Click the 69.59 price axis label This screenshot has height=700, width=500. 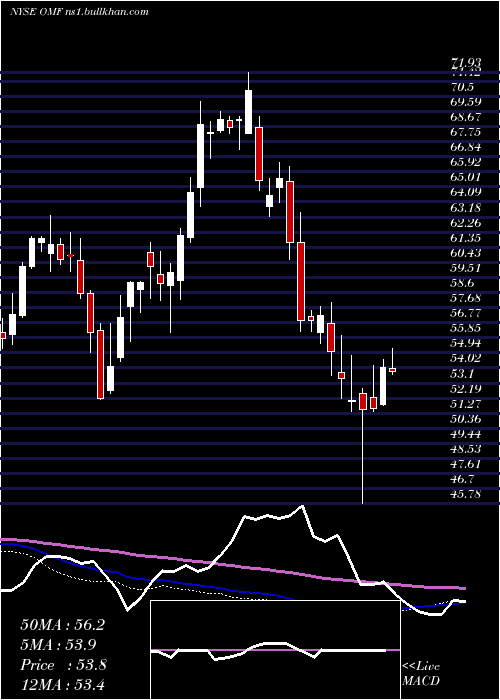pyautogui.click(x=466, y=102)
